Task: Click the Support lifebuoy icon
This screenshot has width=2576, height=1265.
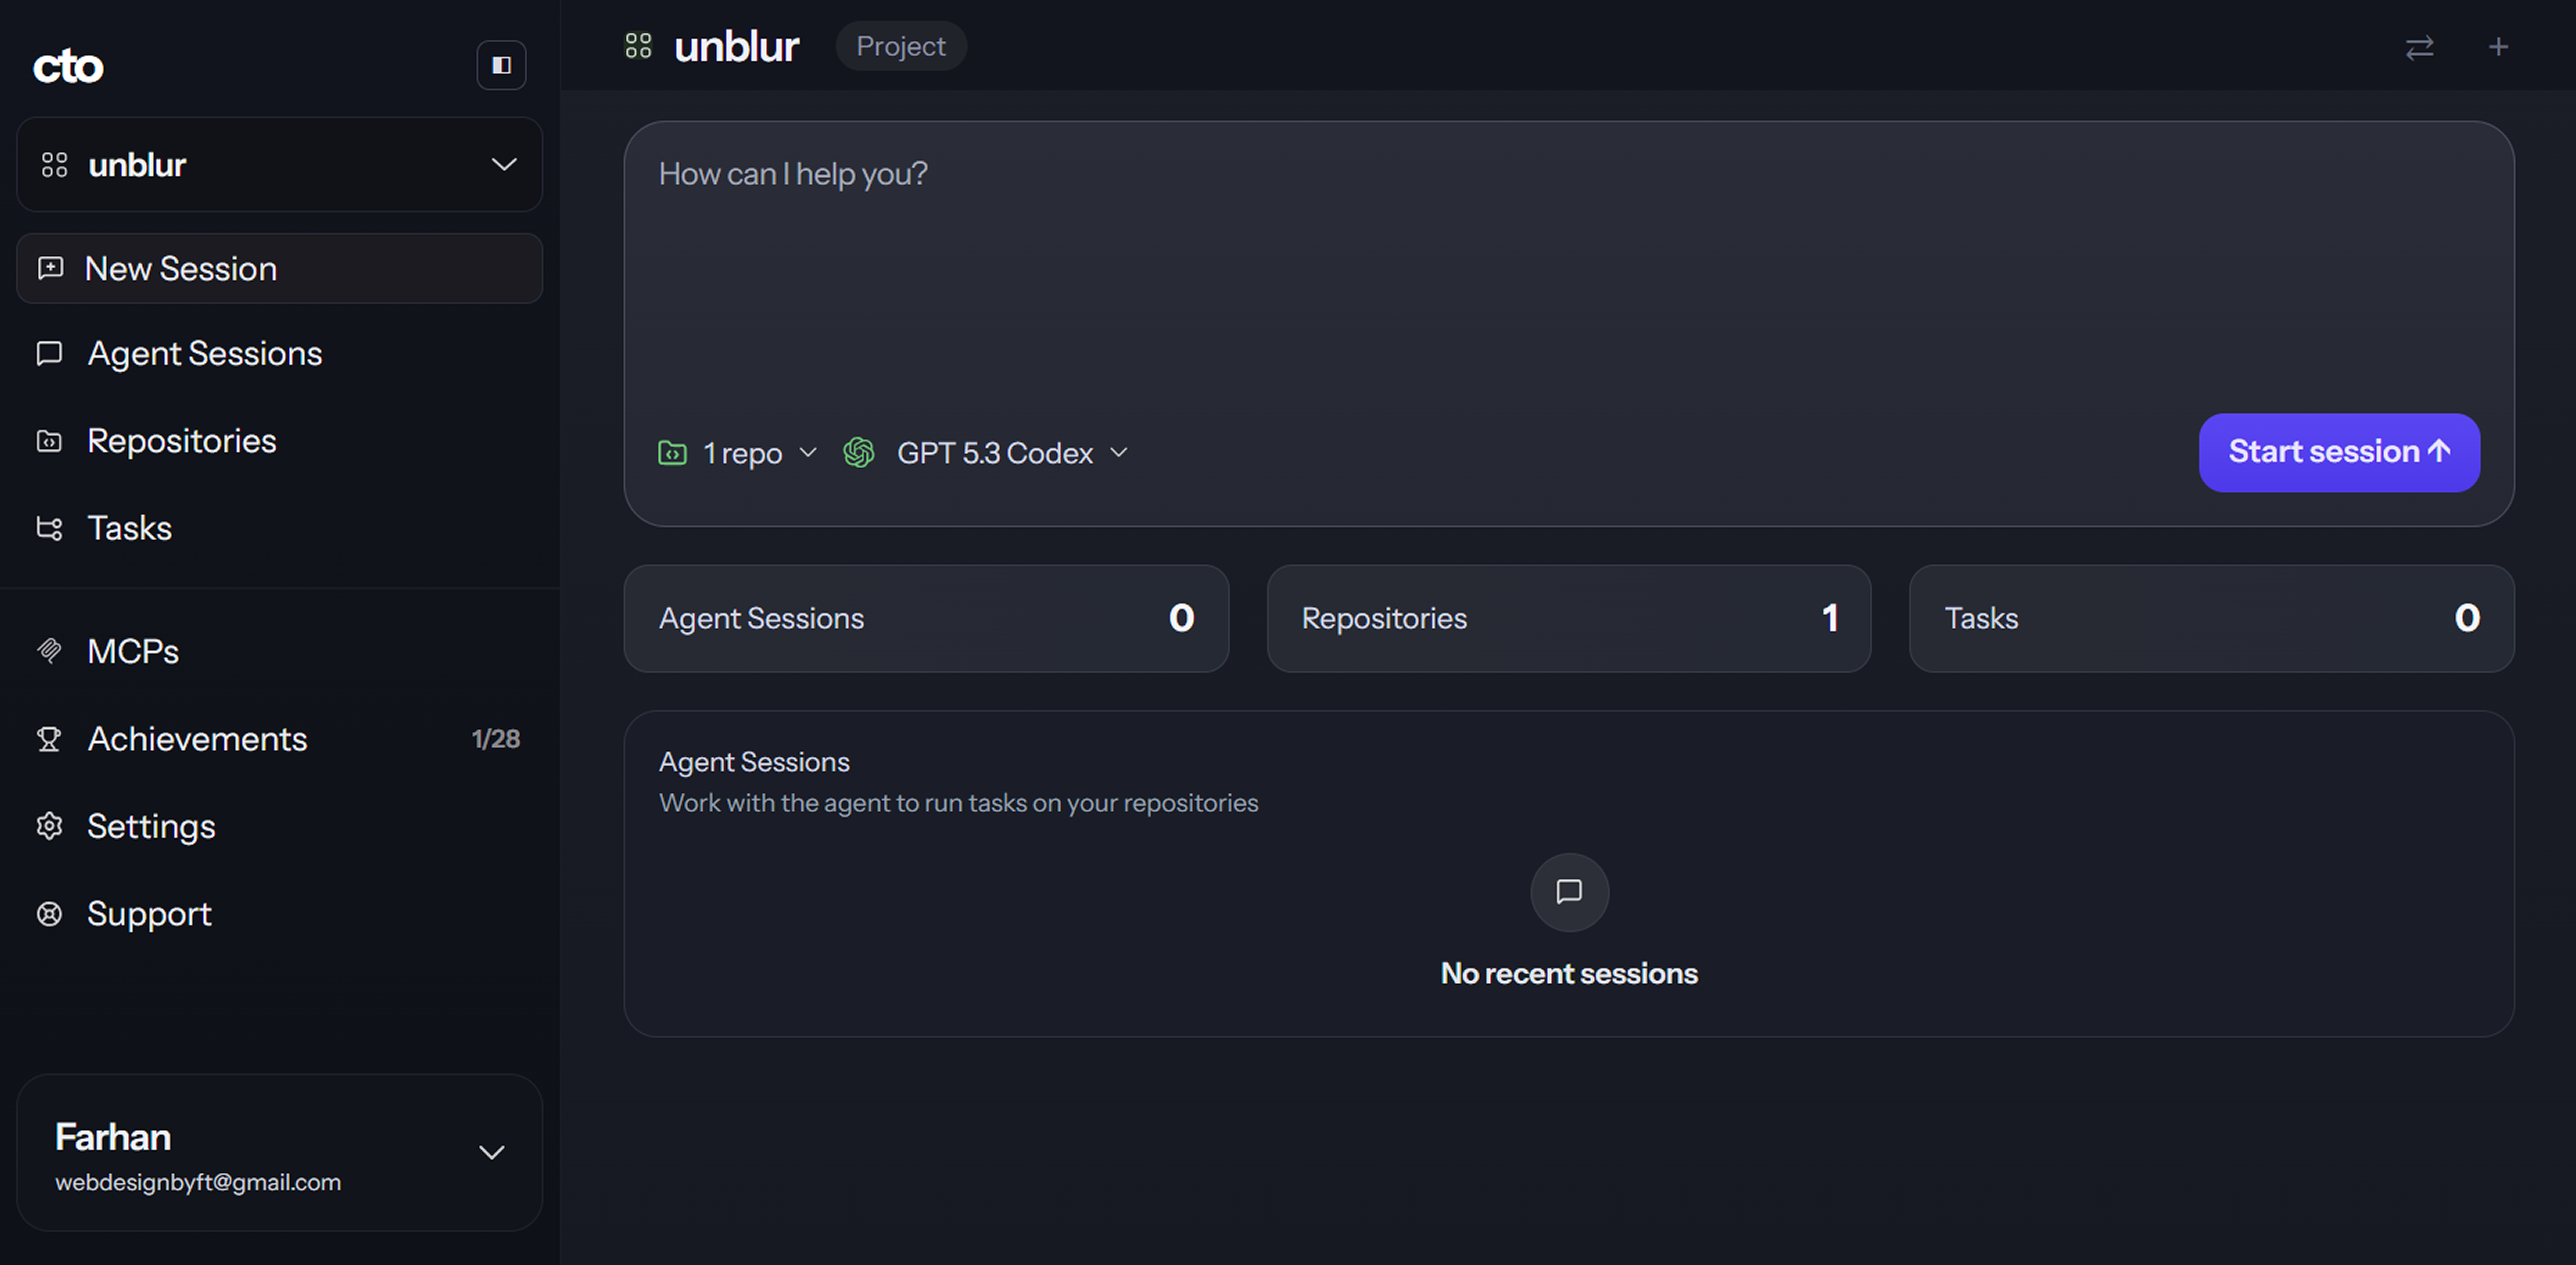Action: pos(49,914)
